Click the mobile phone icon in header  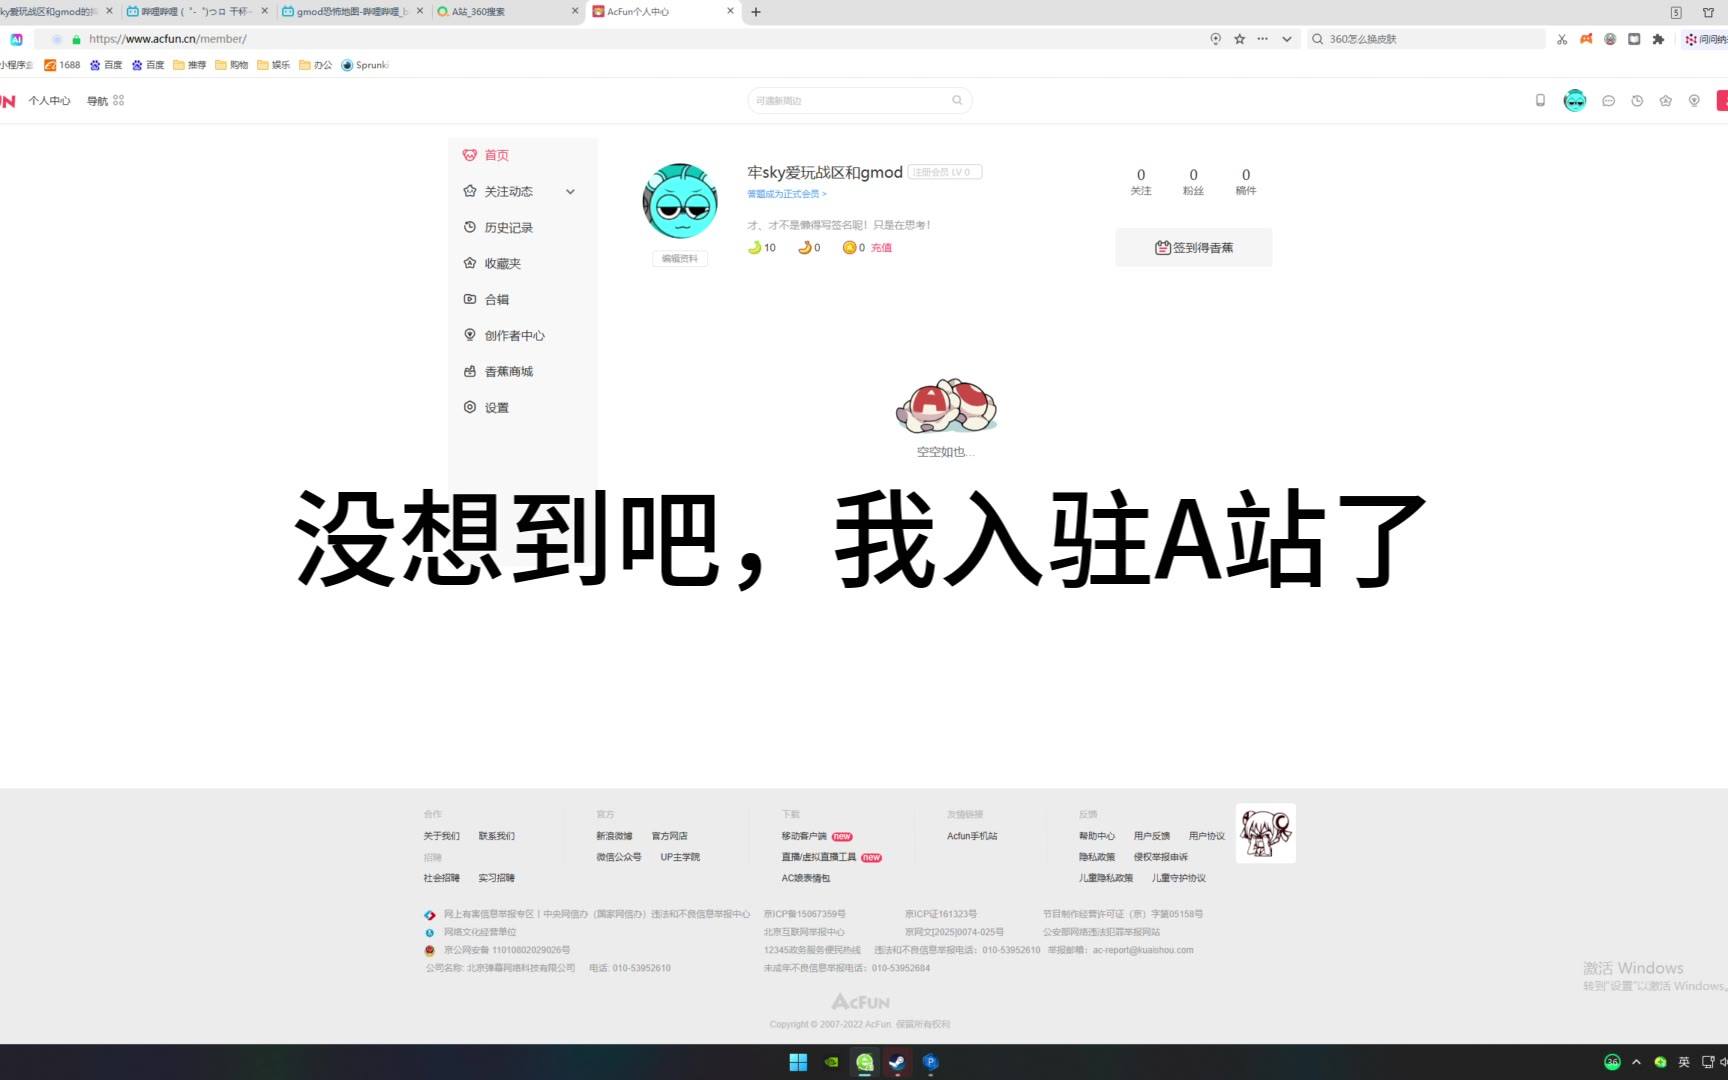coord(1540,101)
